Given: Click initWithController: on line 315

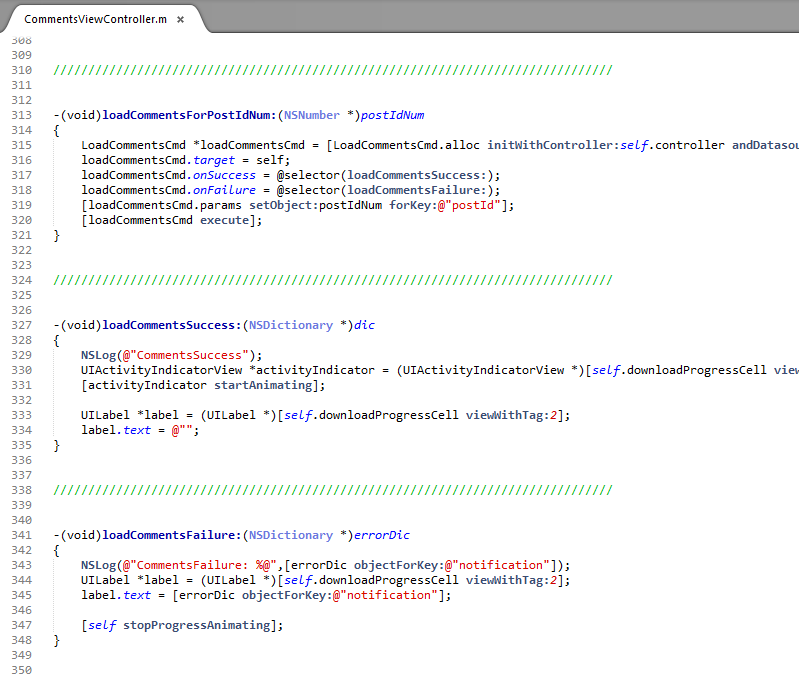Looking at the screenshot, I should 553,145.
